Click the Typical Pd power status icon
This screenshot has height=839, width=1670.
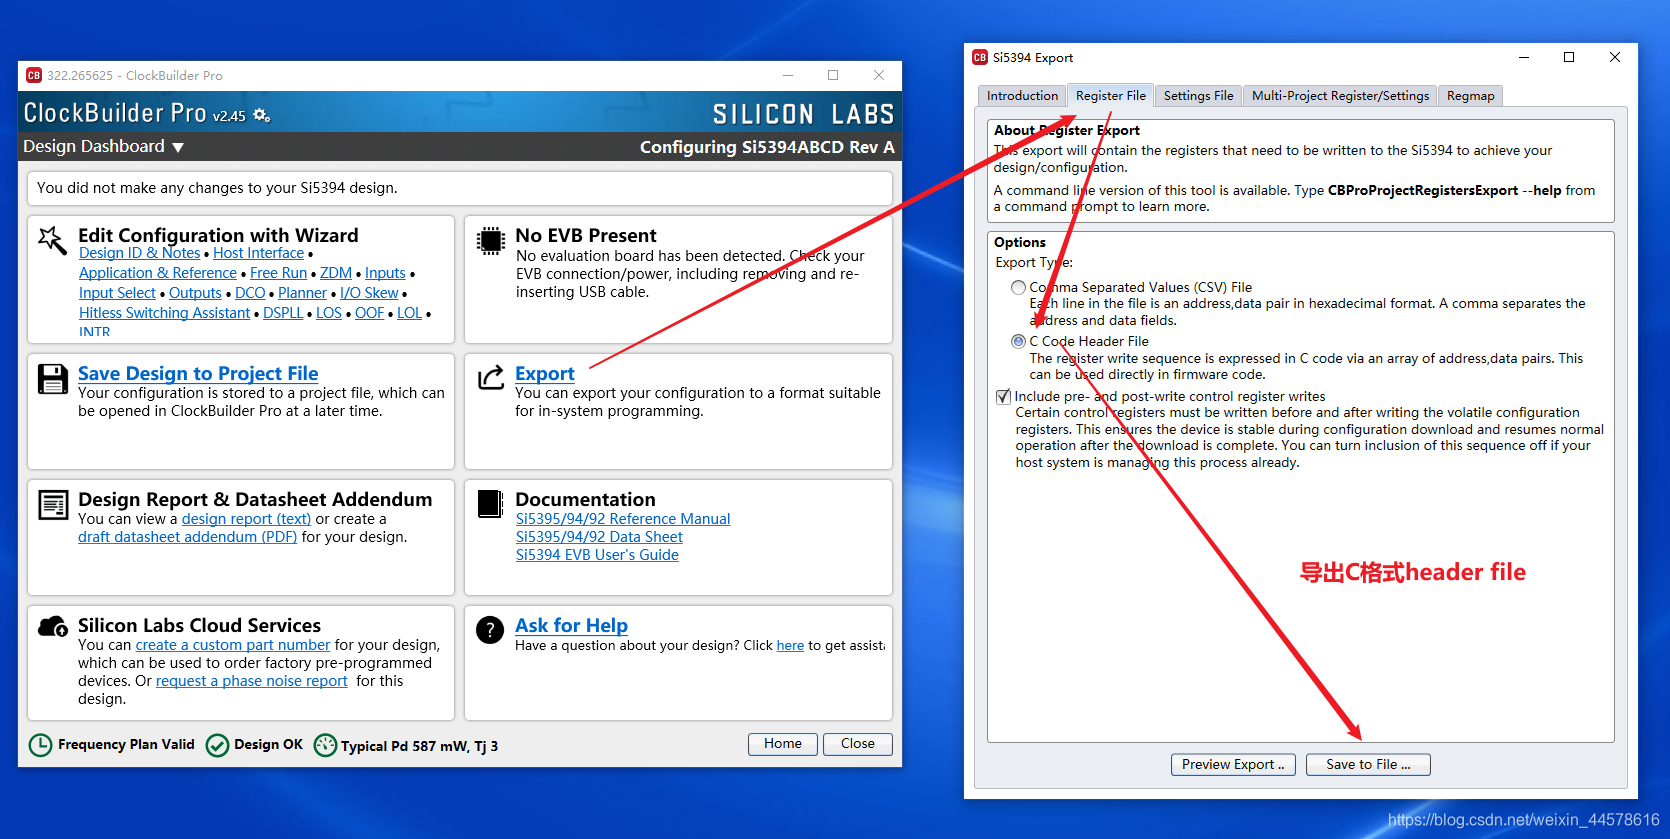325,745
